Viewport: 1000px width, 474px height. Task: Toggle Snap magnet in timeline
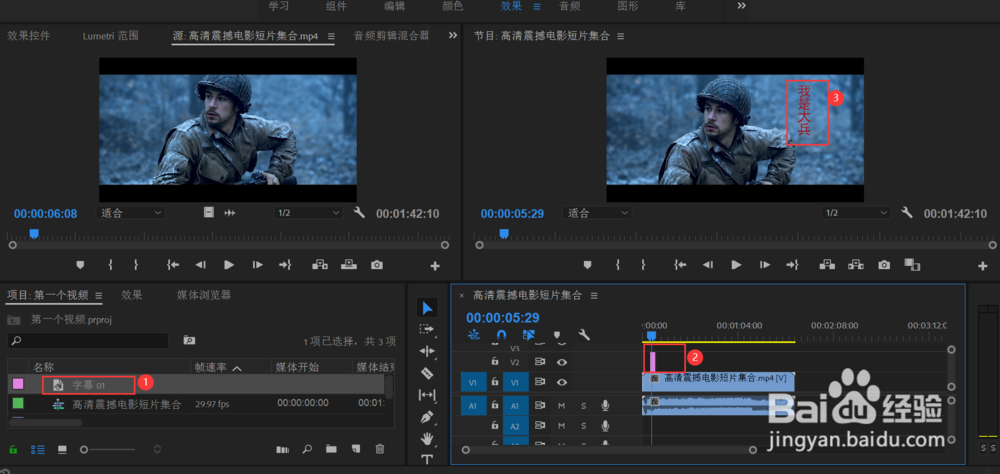[501, 334]
